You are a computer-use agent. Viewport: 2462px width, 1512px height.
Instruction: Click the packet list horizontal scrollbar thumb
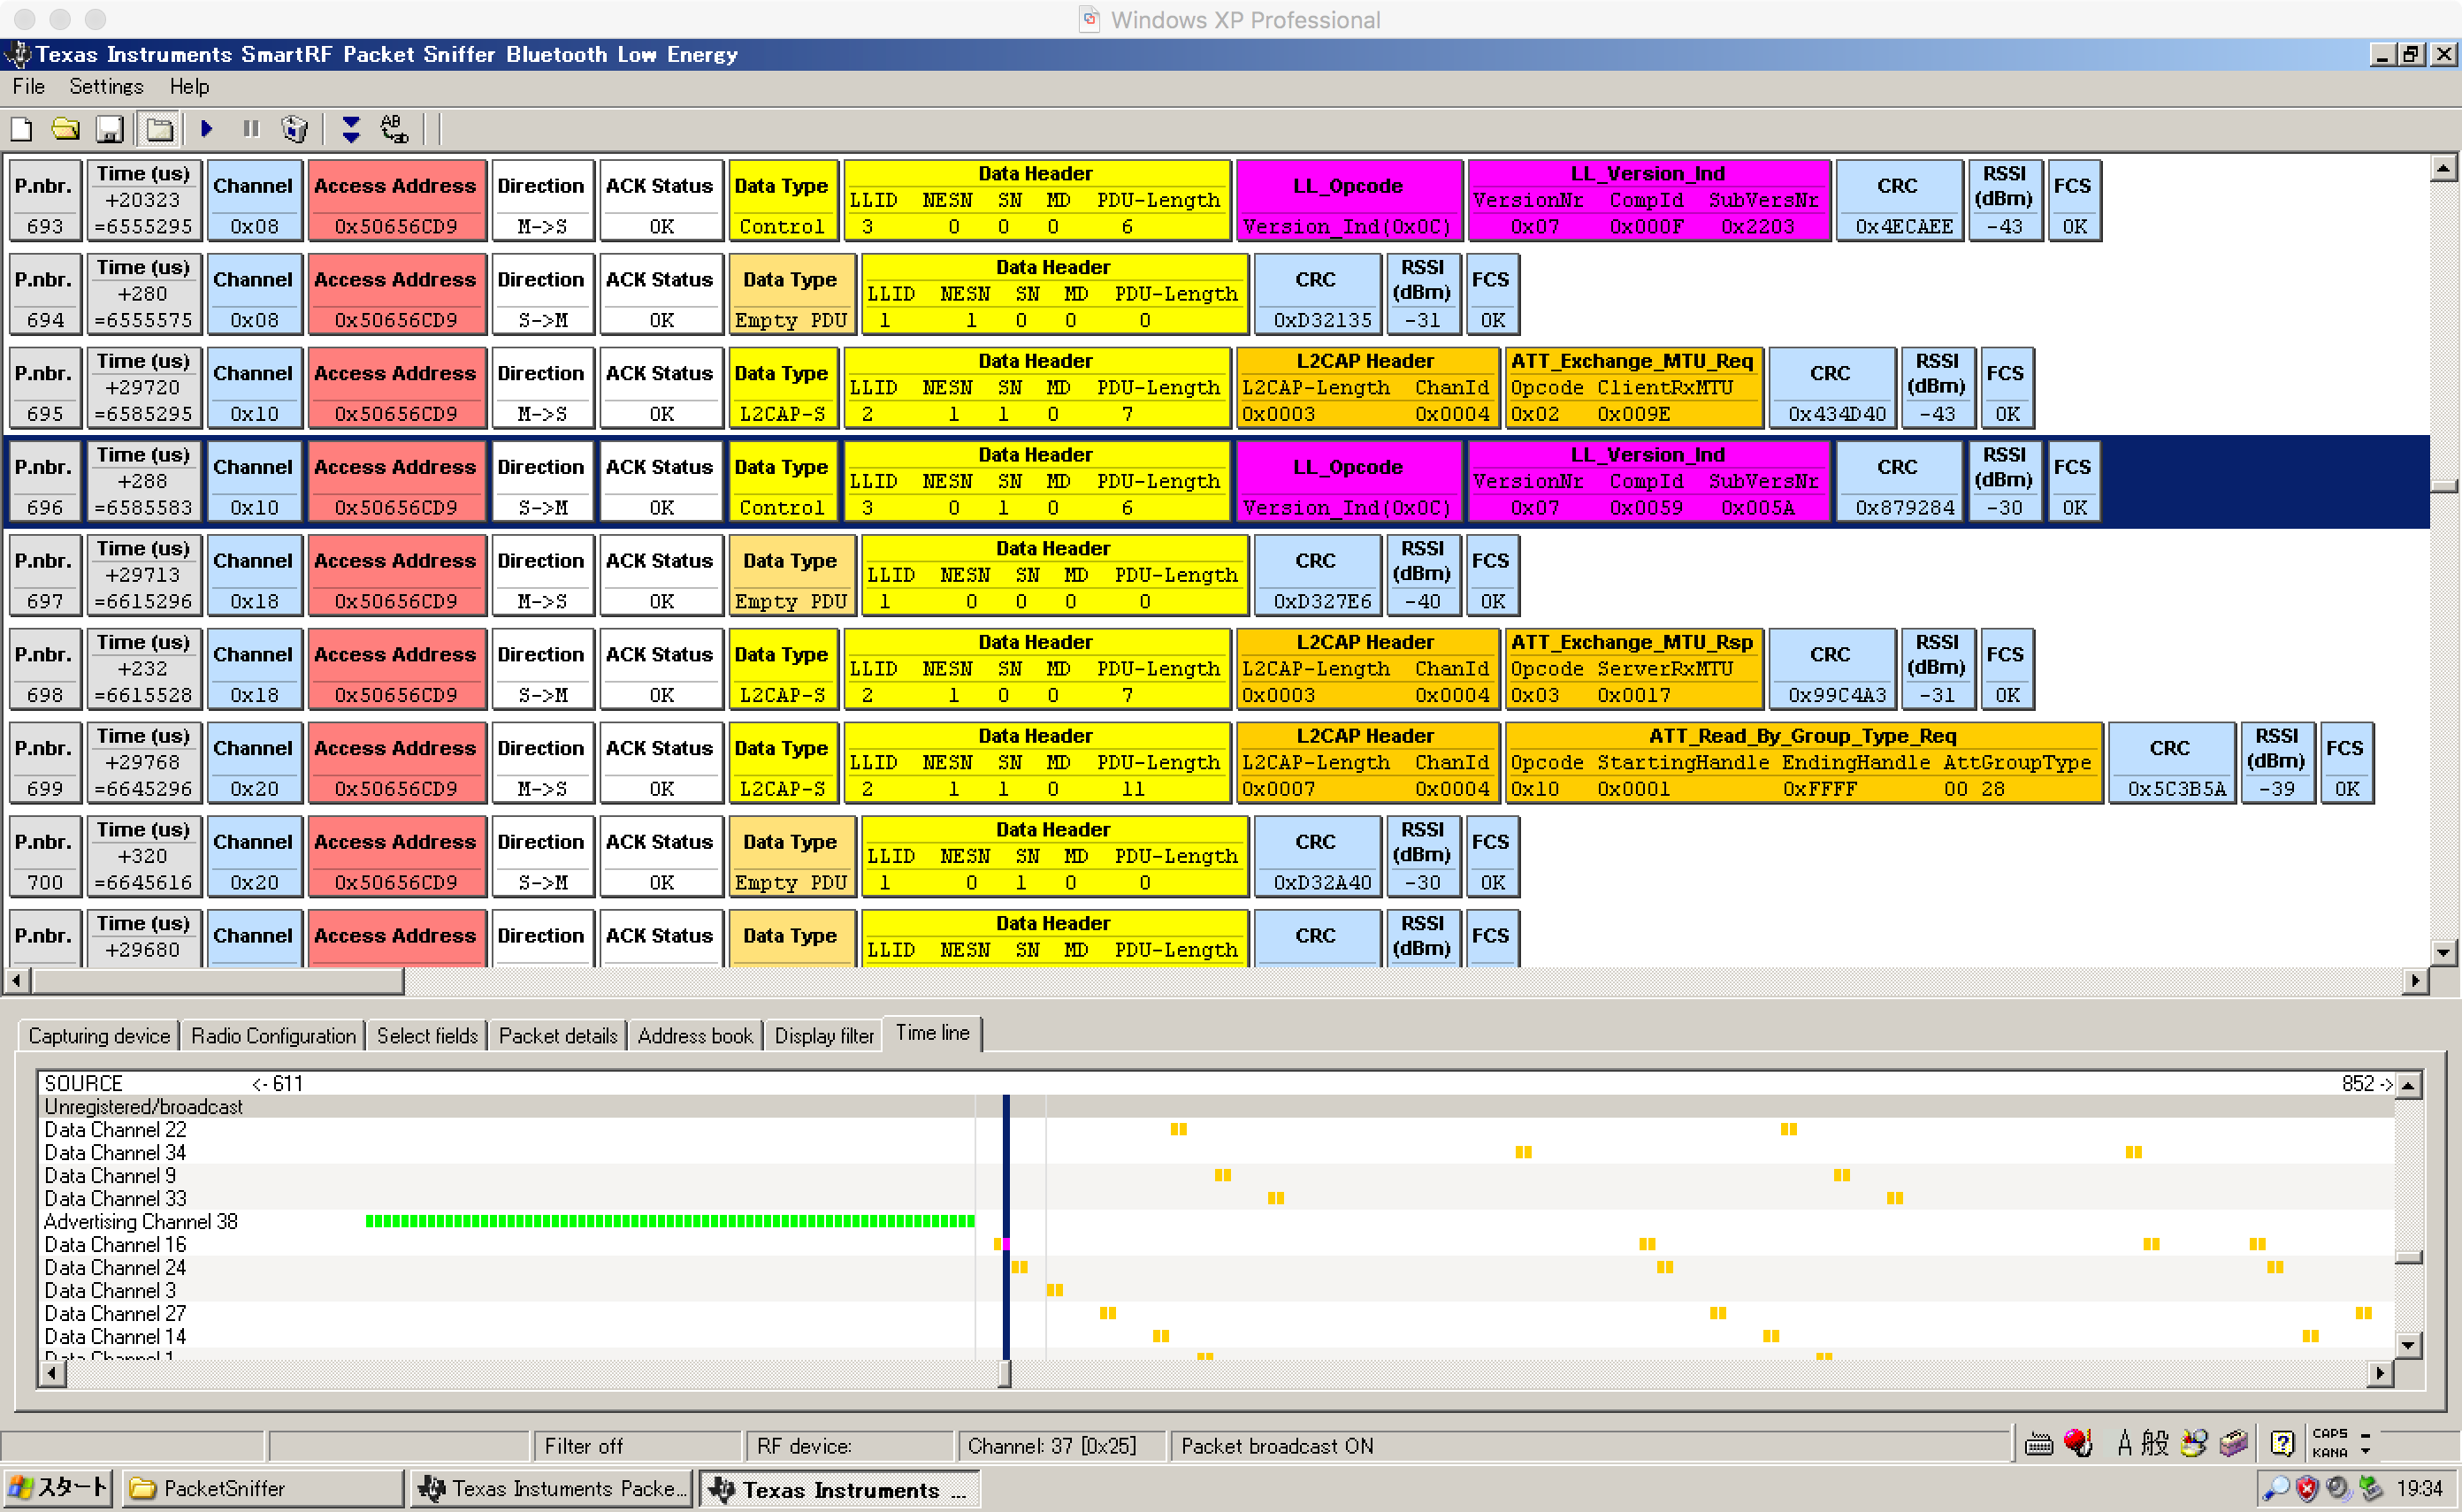pyautogui.click(x=218, y=981)
